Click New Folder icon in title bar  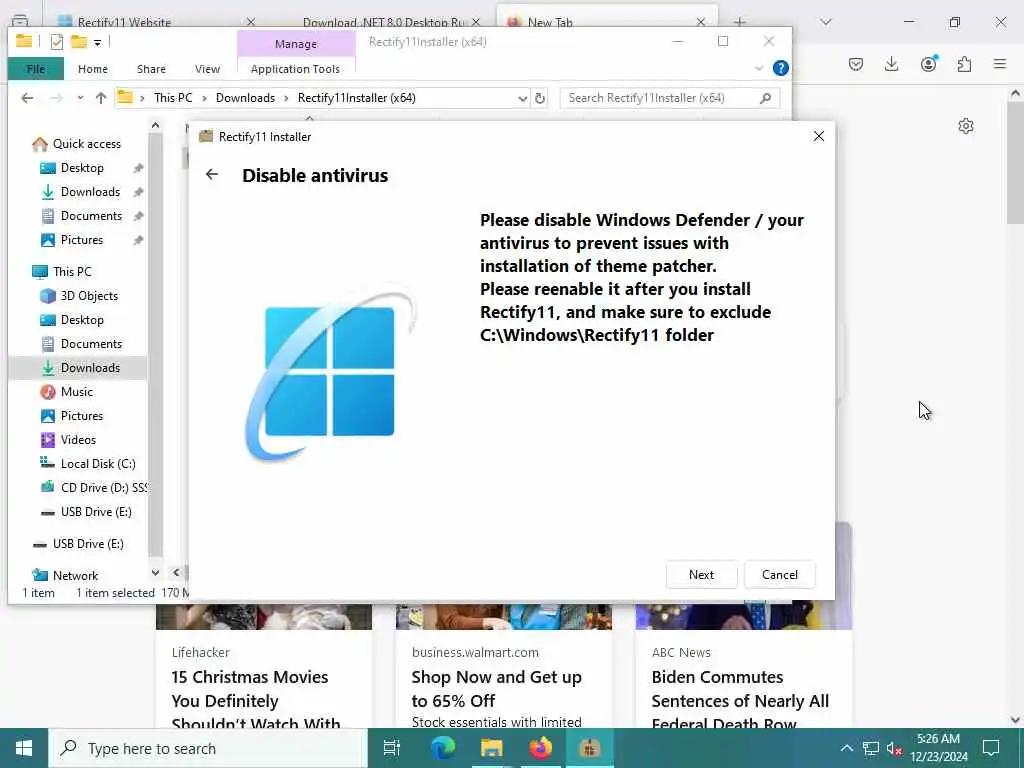(x=79, y=42)
